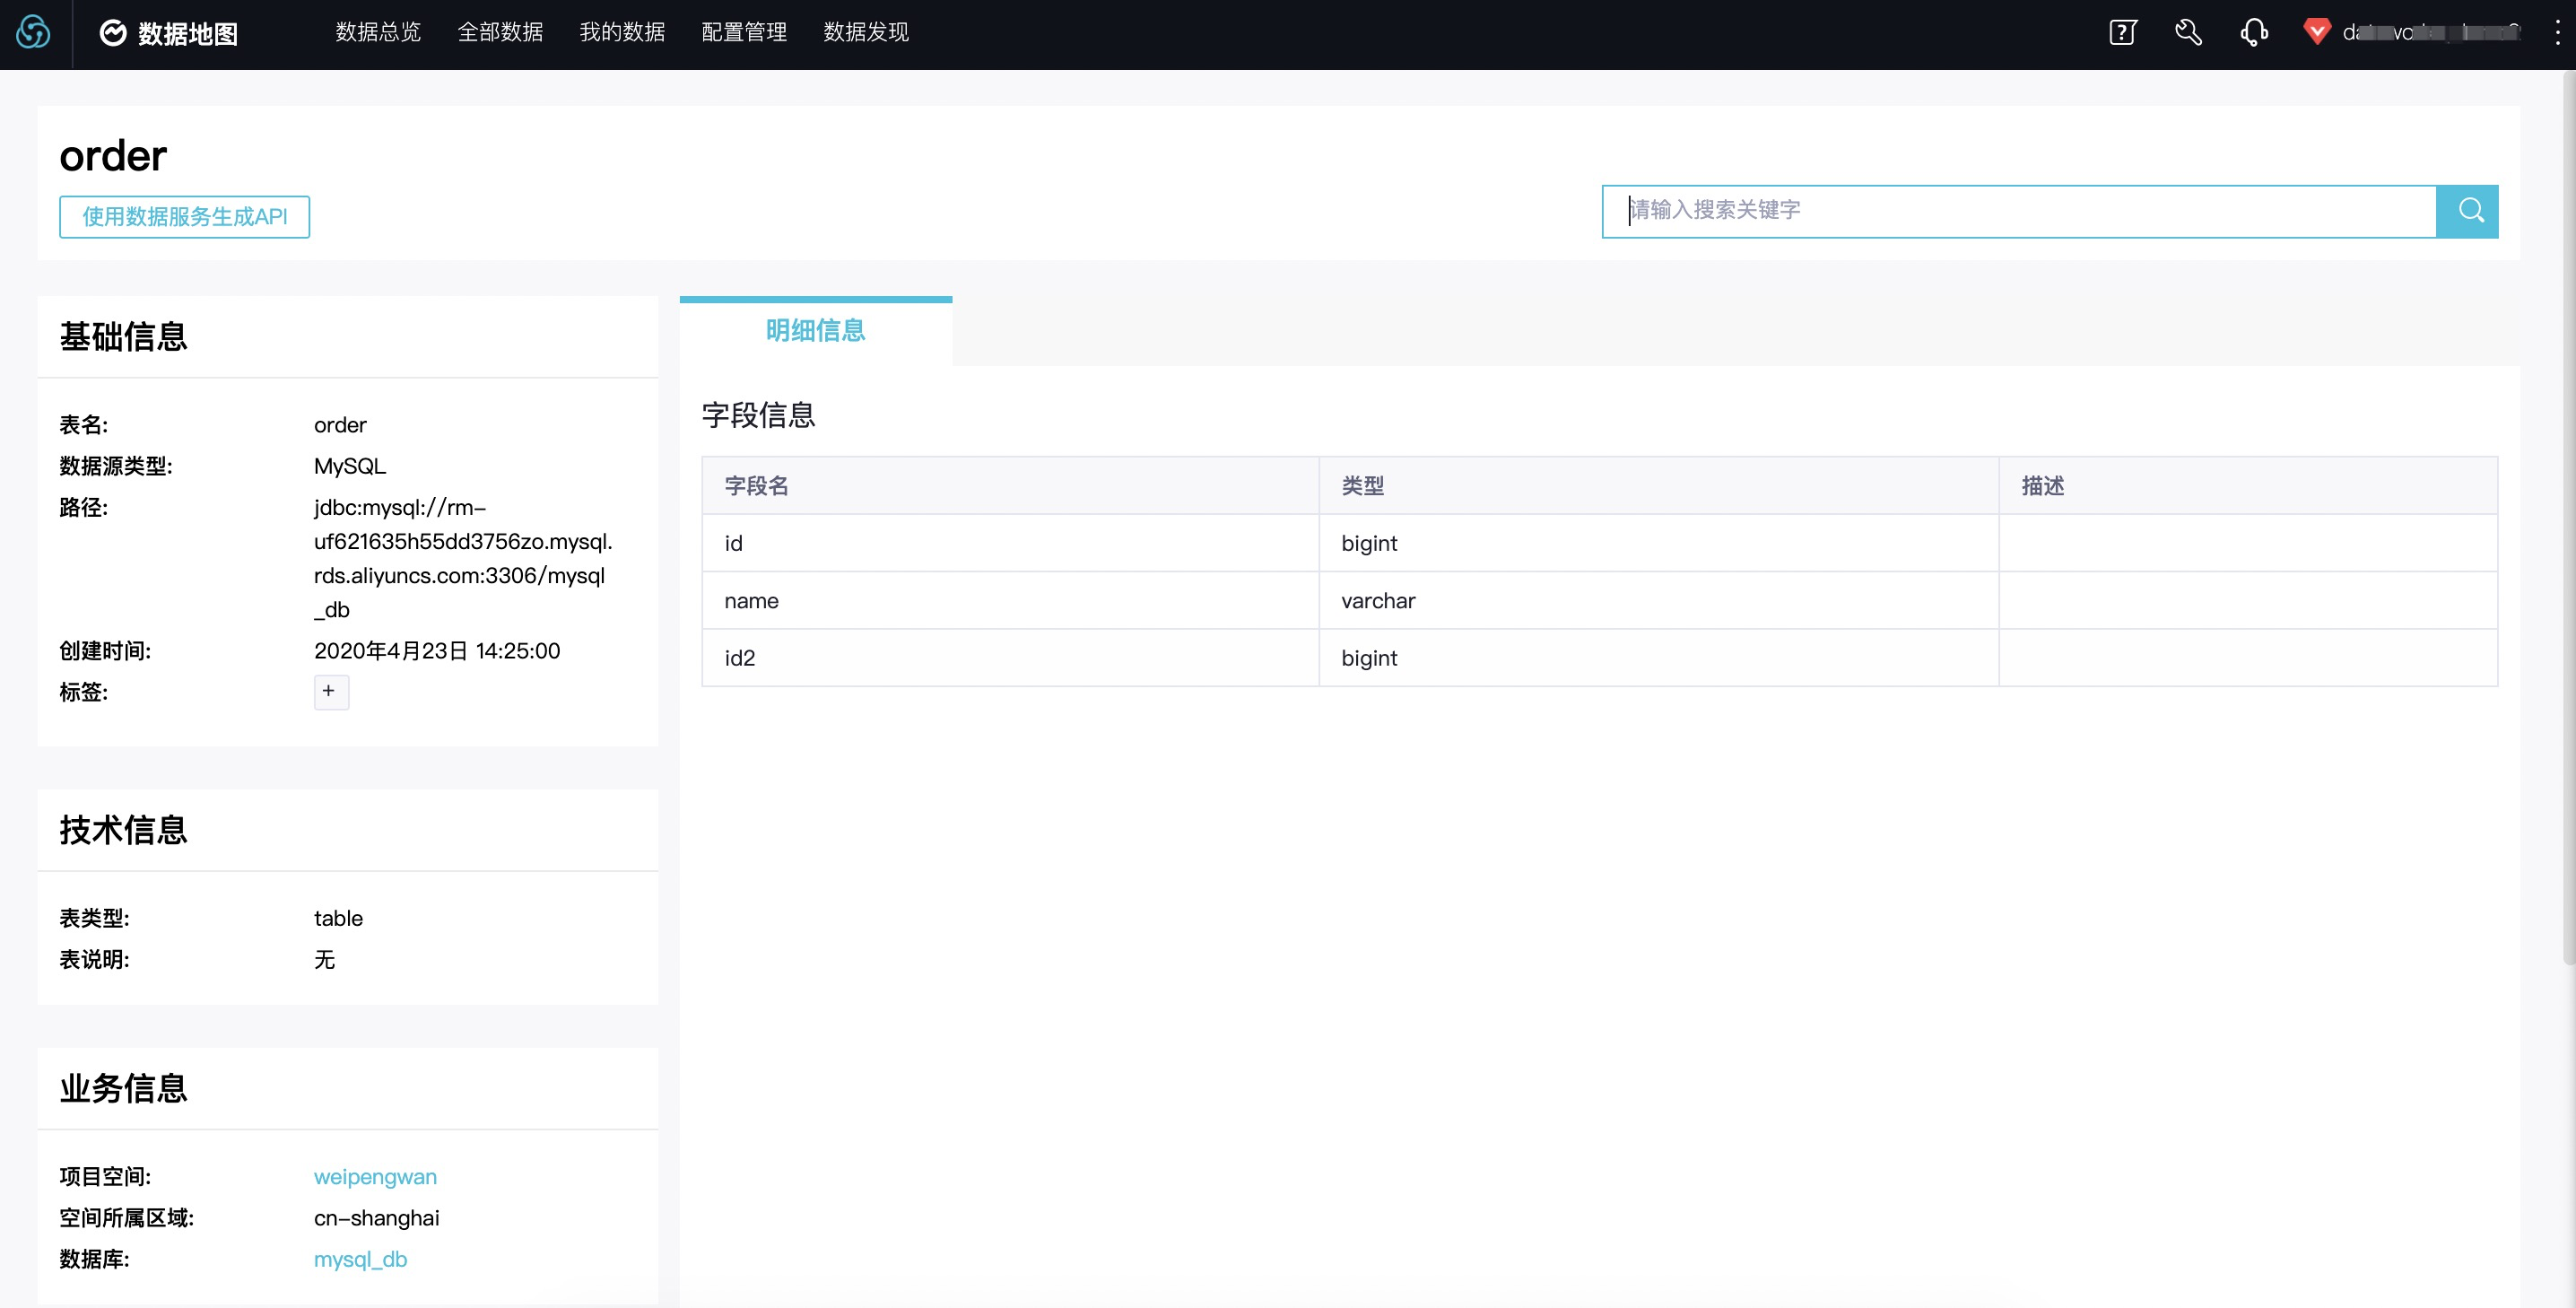Image resolution: width=2576 pixels, height=1308 pixels.
Task: Click the DataWorks logo icon
Action: 33,33
